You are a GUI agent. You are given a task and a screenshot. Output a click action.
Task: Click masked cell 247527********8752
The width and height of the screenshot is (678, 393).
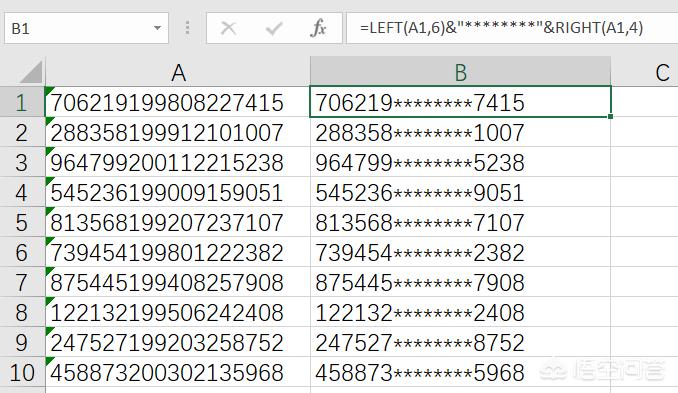461,342
